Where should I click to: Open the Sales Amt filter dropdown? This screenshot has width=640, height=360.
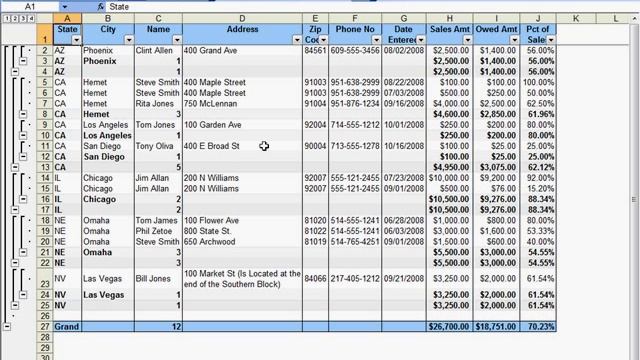tap(467, 40)
